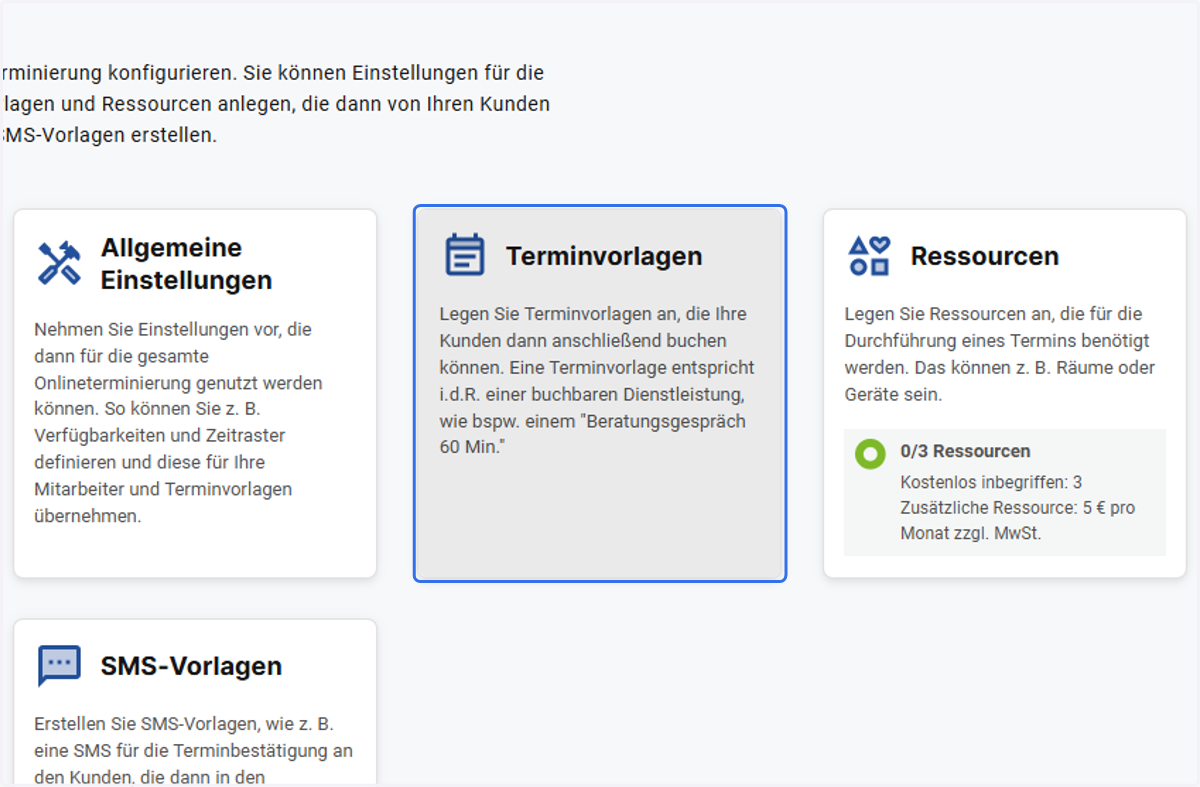Open the Ressourcen card title

(x=984, y=256)
